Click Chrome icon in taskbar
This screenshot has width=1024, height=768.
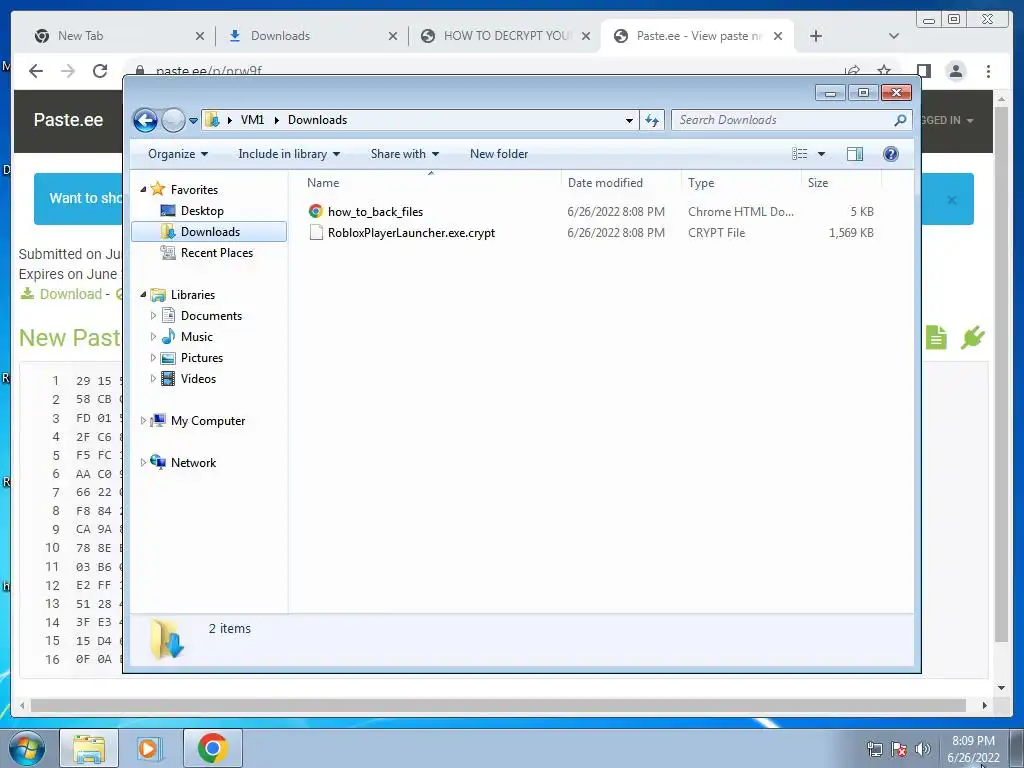pyautogui.click(x=212, y=748)
